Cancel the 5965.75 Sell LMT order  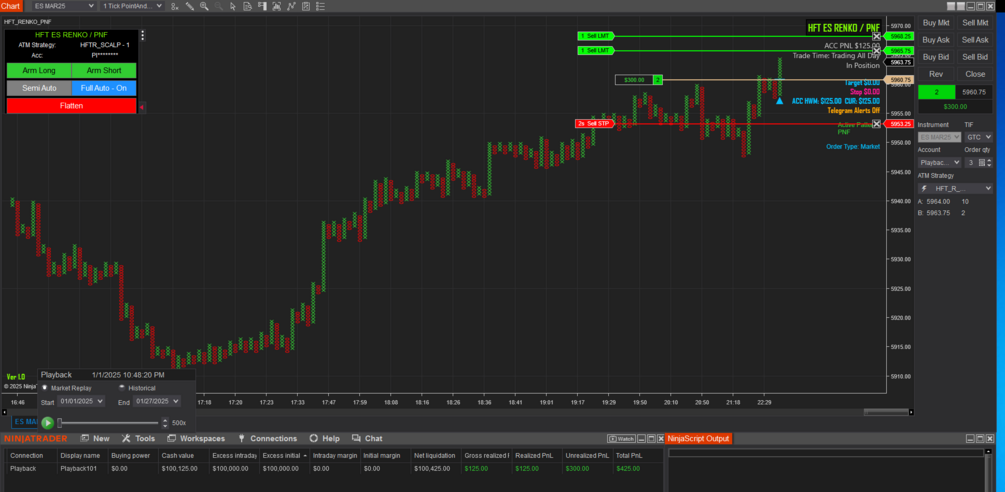(x=876, y=50)
